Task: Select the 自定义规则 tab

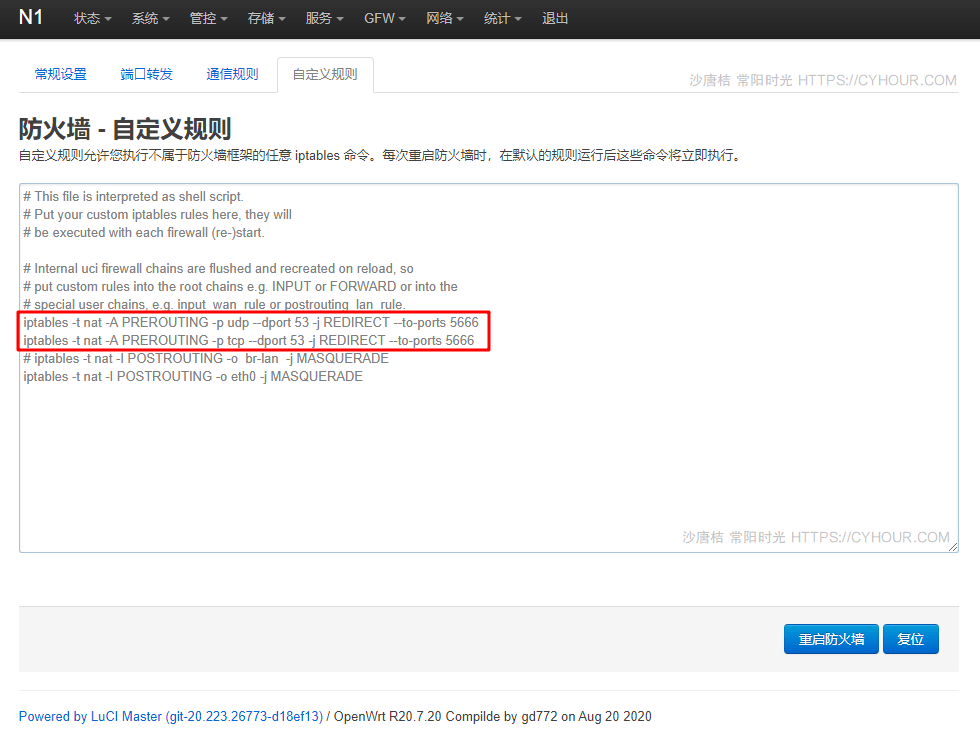Action: 325,74
